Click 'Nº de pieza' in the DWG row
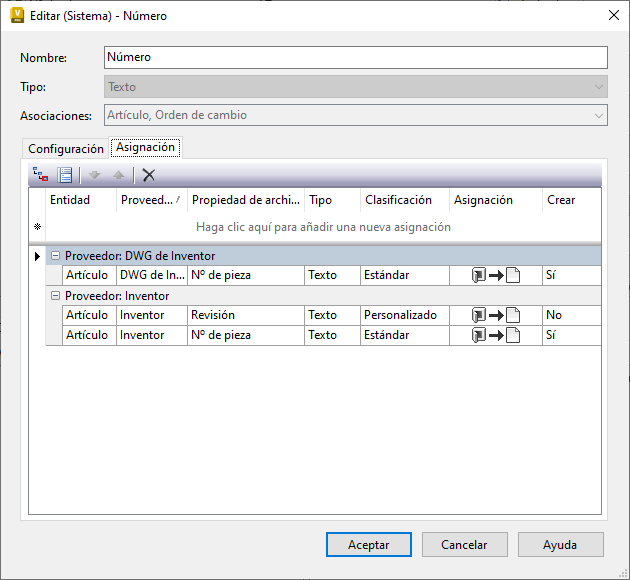Viewport: 630px width, 580px height. coord(246,275)
